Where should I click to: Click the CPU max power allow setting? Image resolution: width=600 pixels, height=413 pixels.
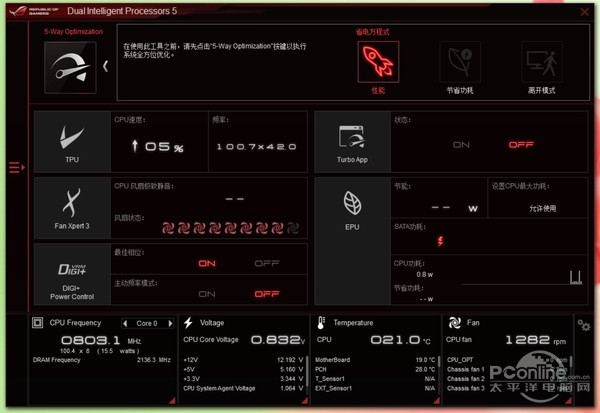[x=543, y=208]
